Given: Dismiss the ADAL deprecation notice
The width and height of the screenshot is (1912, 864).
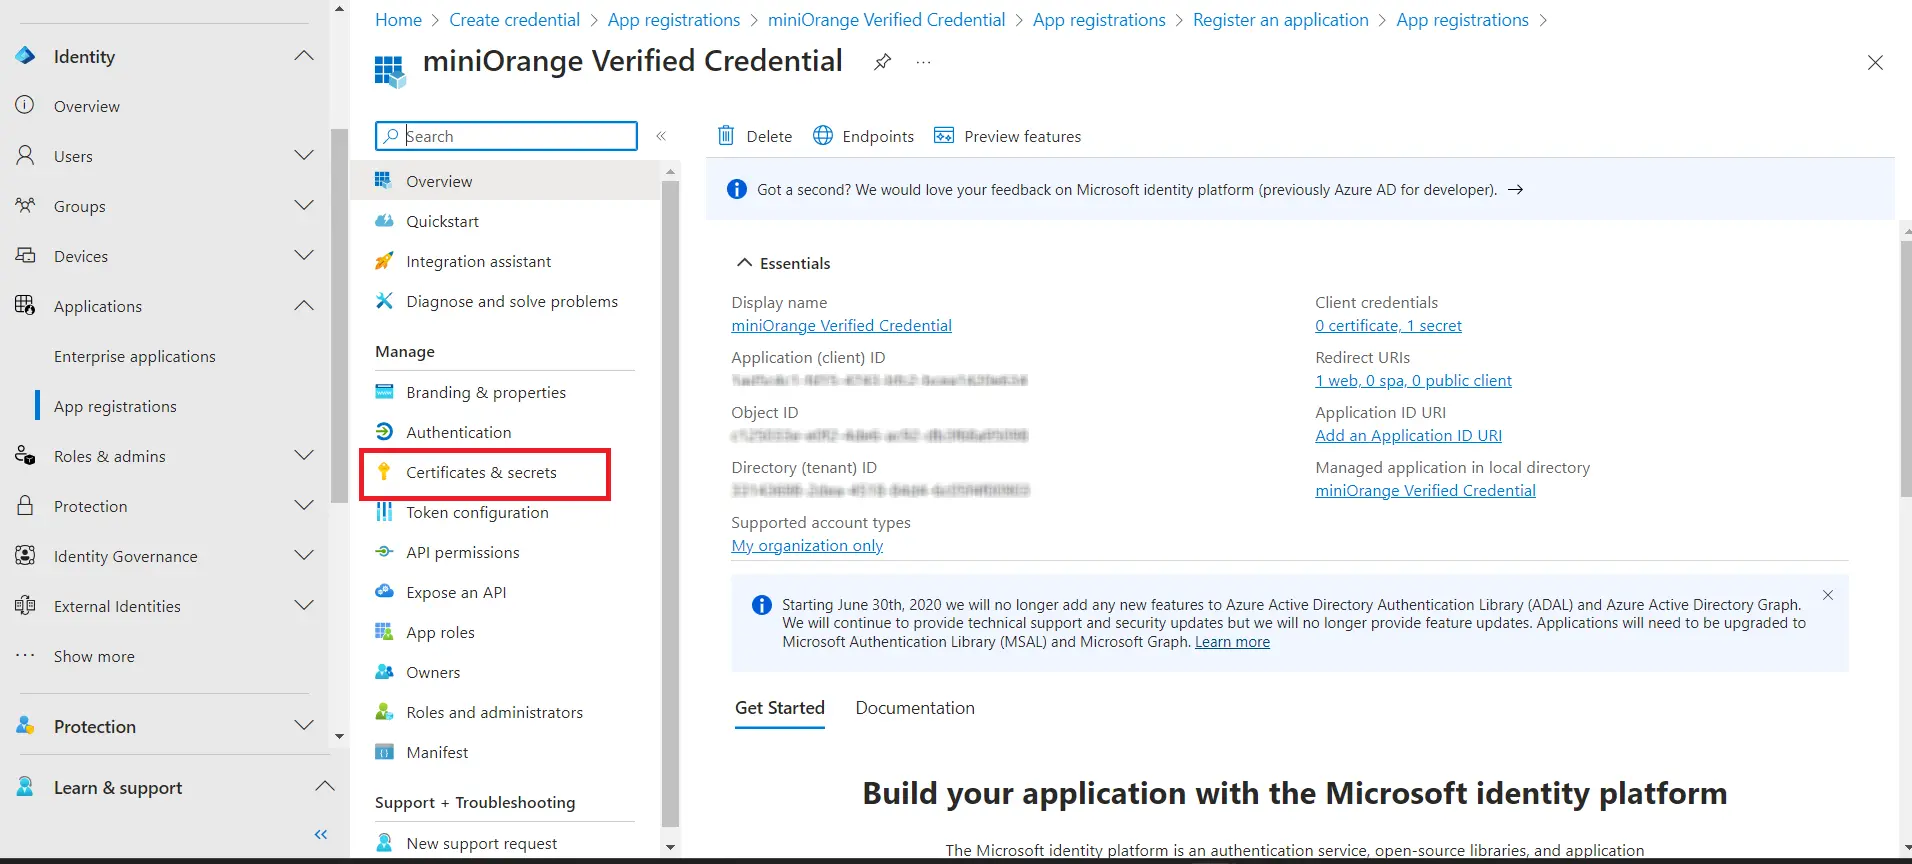Looking at the screenshot, I should [x=1828, y=595].
